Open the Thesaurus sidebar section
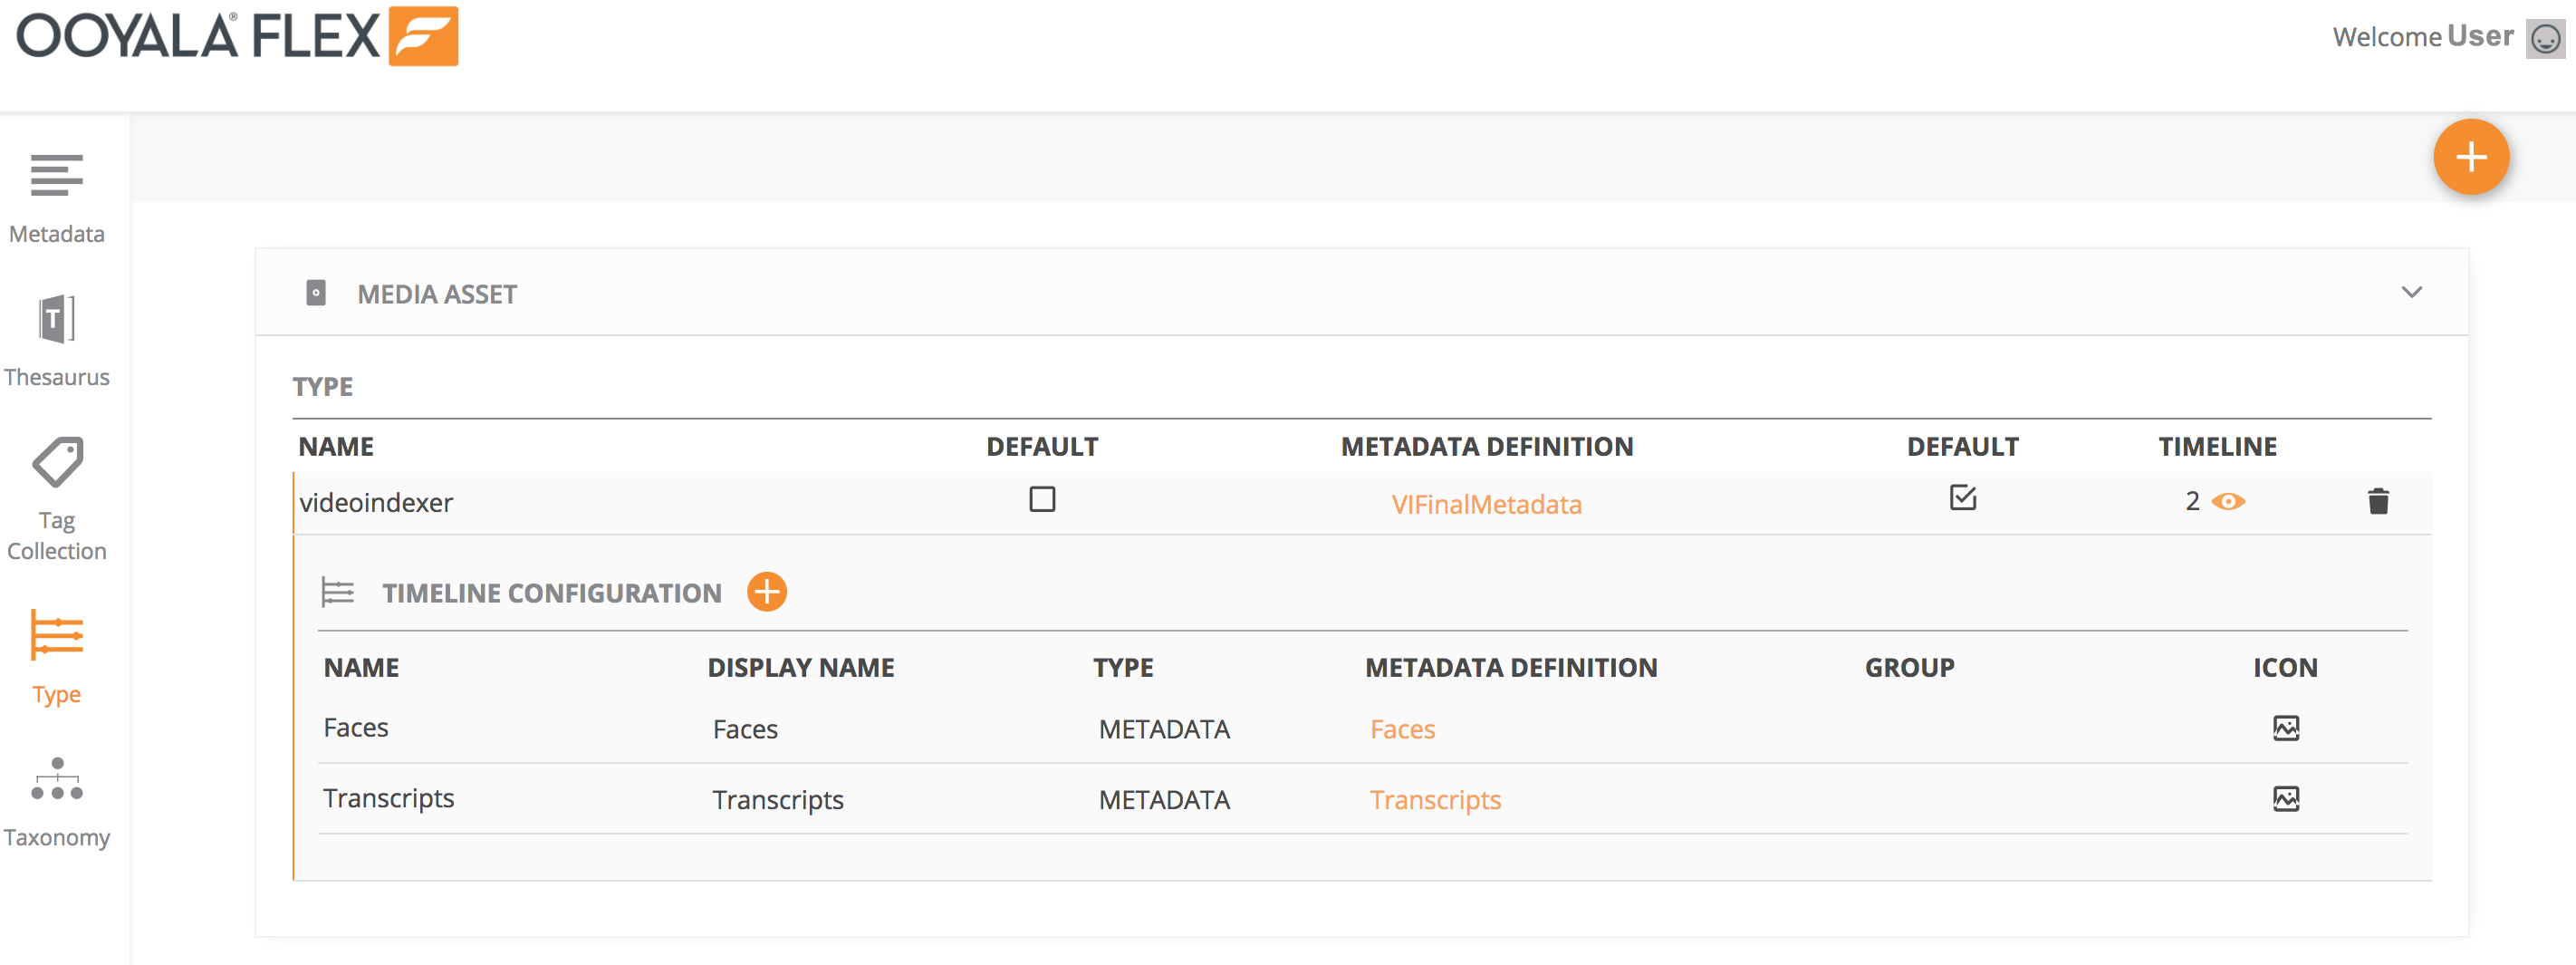This screenshot has height=965, width=2576. click(56, 340)
